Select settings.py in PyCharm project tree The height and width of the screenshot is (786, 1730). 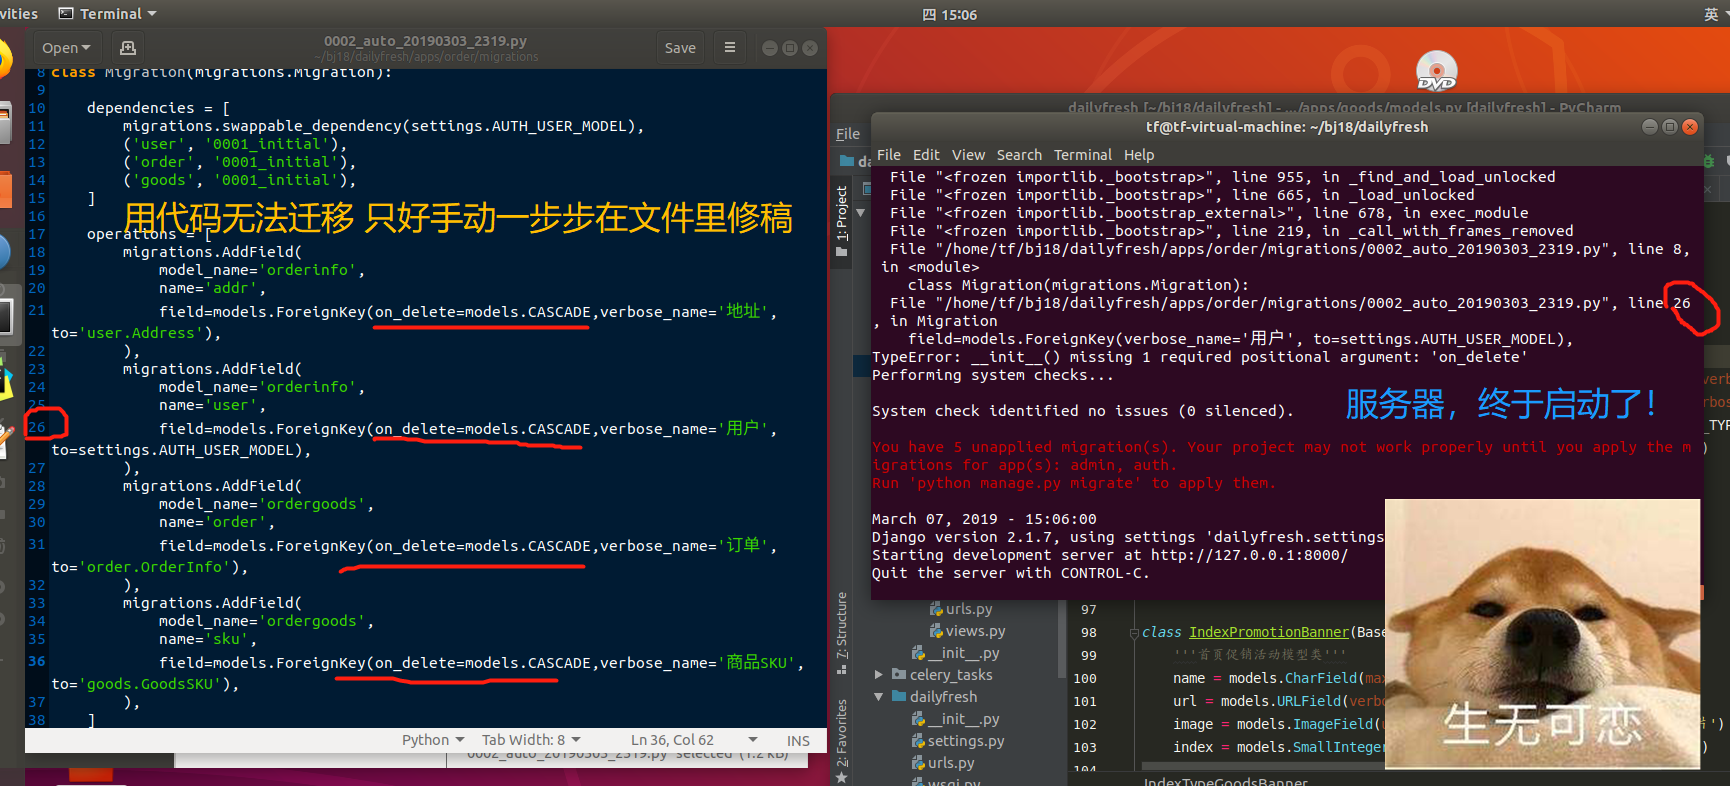(966, 741)
